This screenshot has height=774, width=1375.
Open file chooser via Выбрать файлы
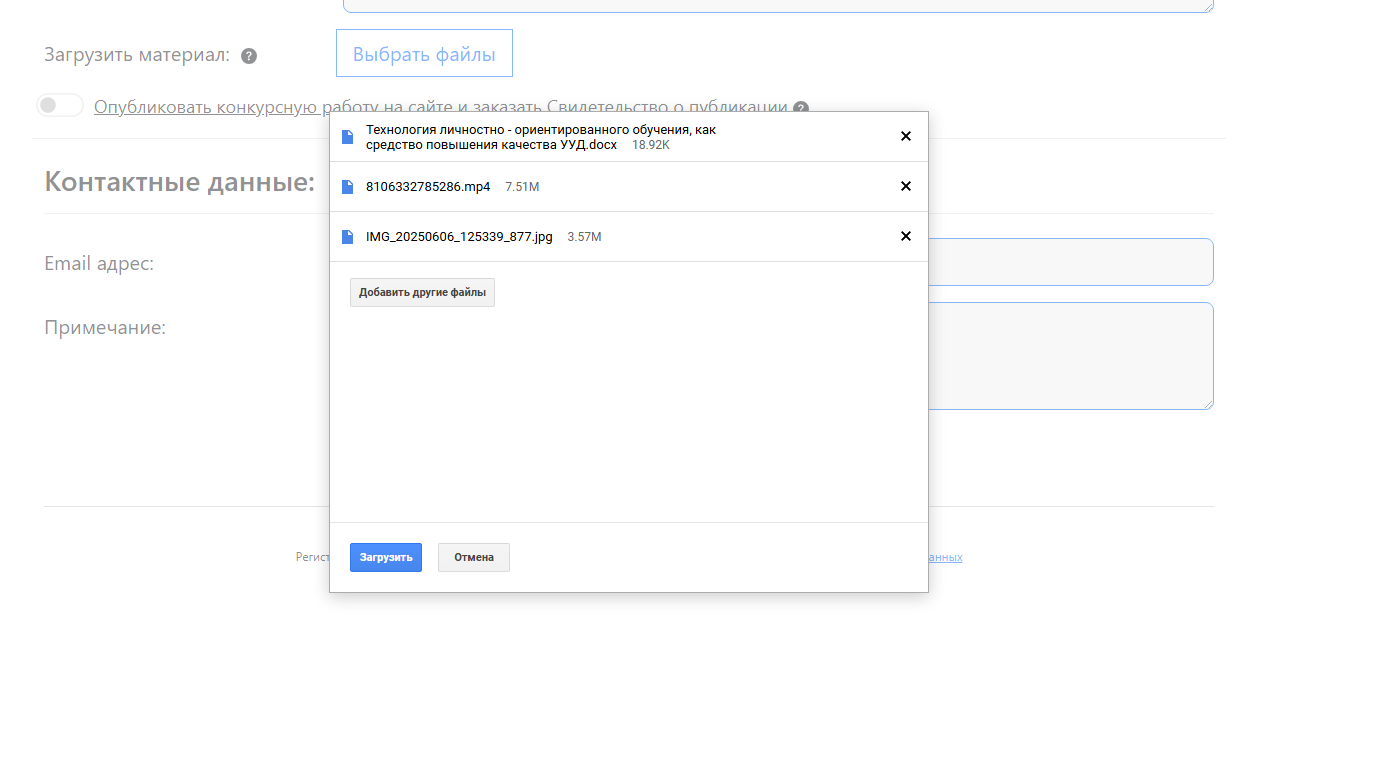click(424, 54)
